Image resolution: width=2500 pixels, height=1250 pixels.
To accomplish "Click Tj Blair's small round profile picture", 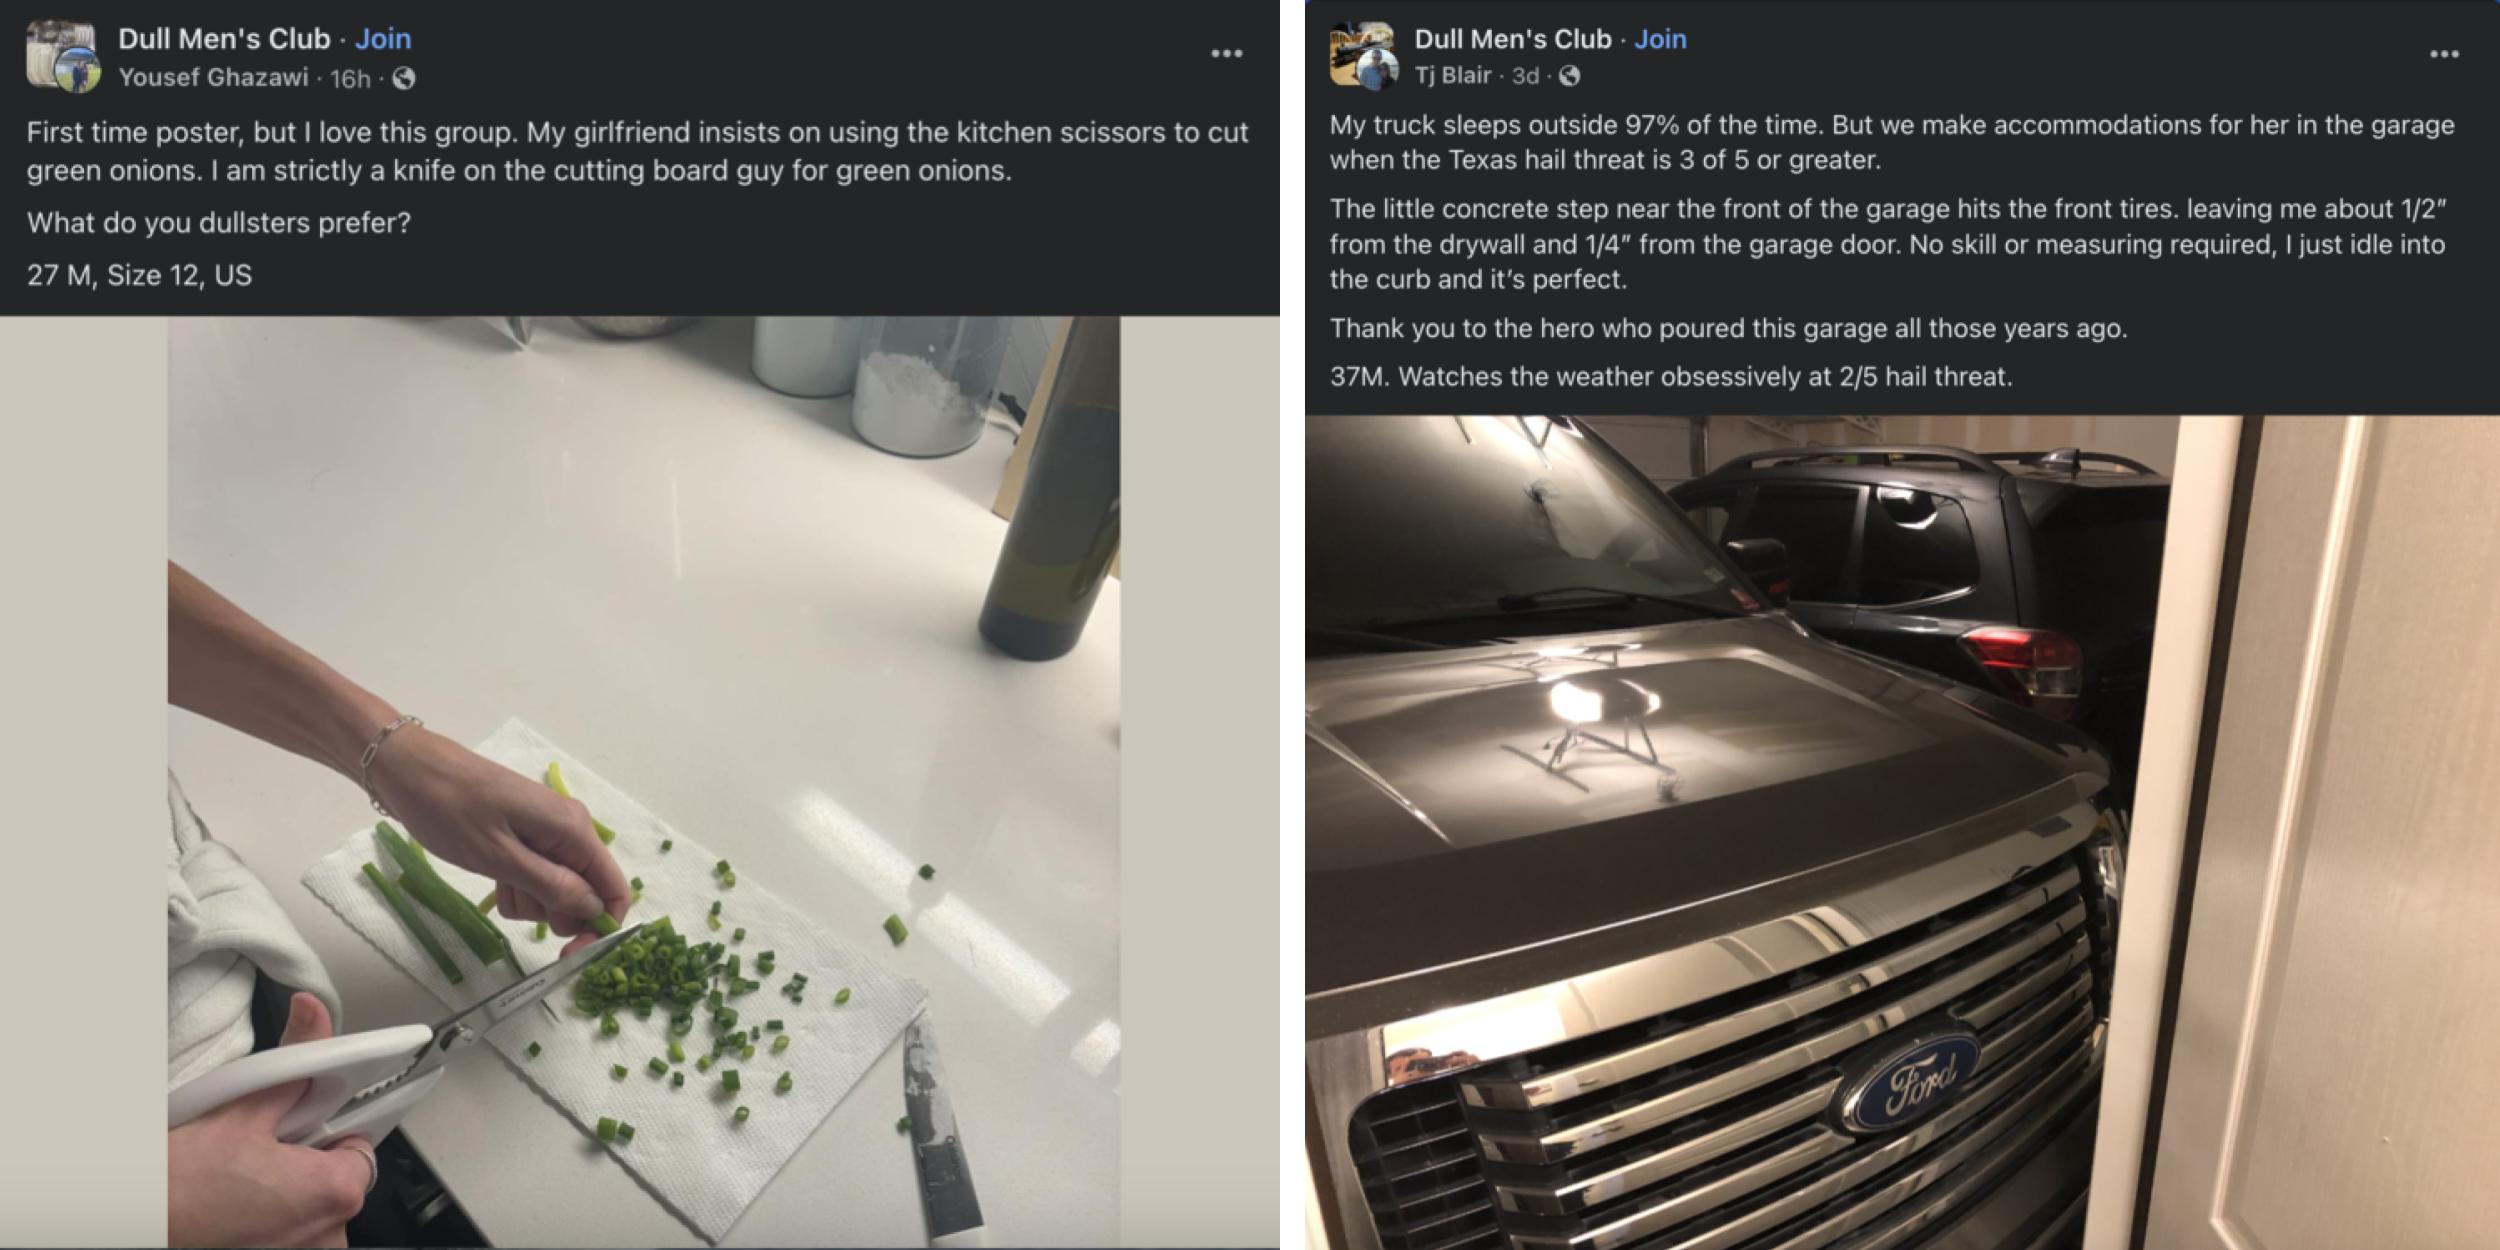I will point(1377,70).
